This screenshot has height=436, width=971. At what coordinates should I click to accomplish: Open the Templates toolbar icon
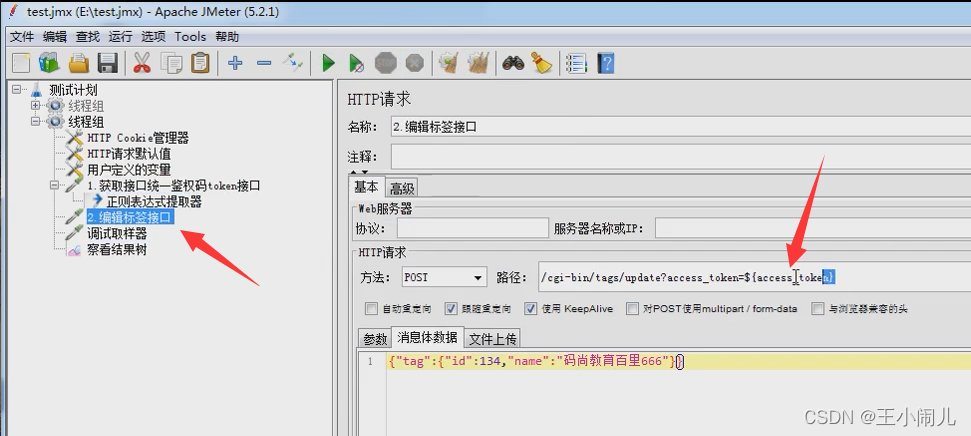[x=49, y=63]
